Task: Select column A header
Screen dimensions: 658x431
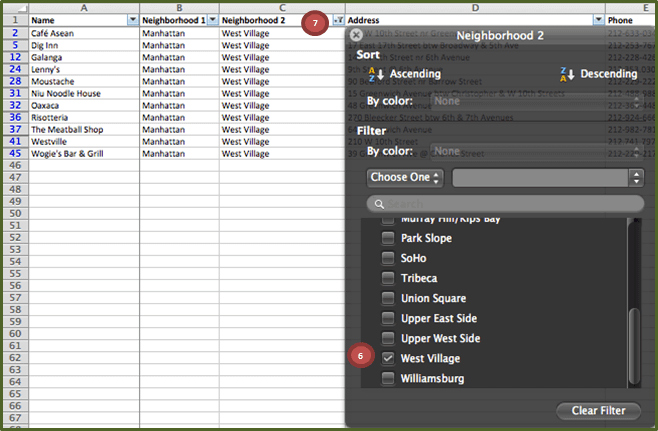Action: pyautogui.click(x=84, y=8)
